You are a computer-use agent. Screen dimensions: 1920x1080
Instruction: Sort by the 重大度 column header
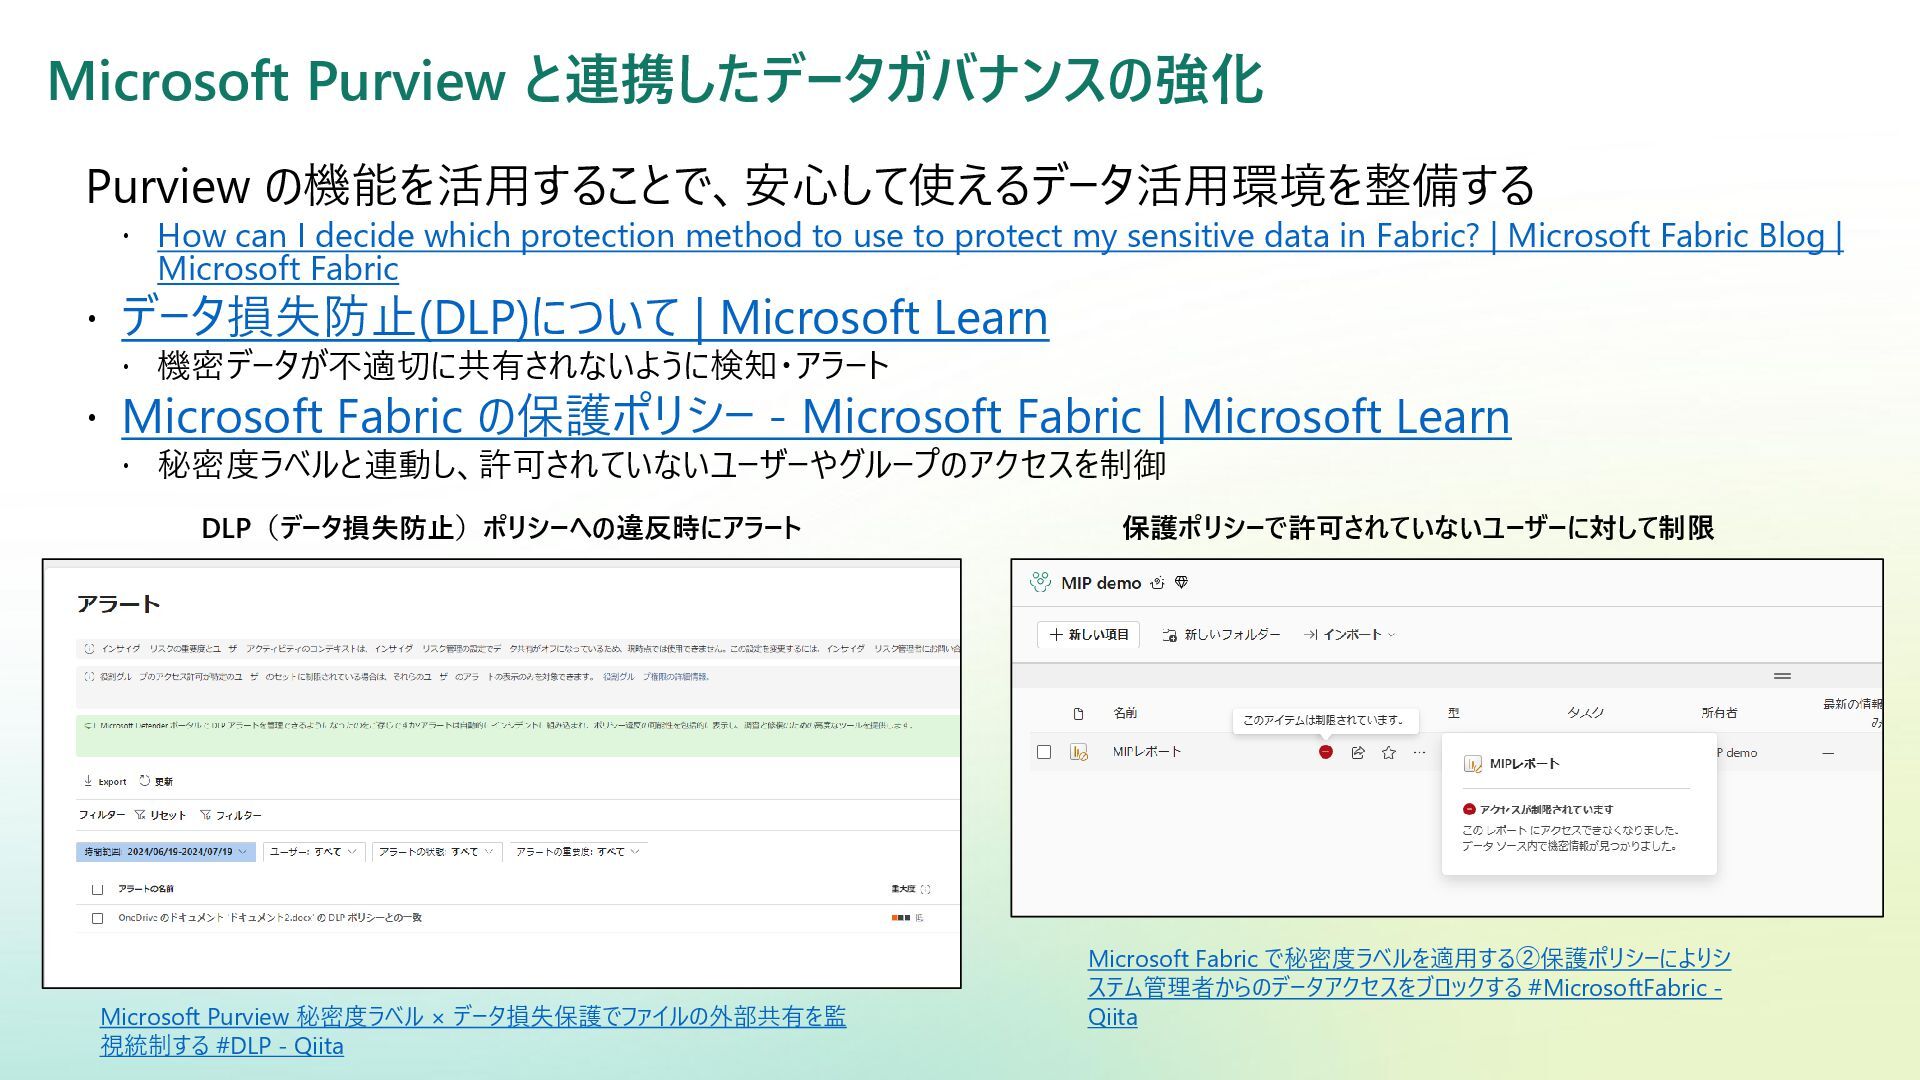click(903, 889)
